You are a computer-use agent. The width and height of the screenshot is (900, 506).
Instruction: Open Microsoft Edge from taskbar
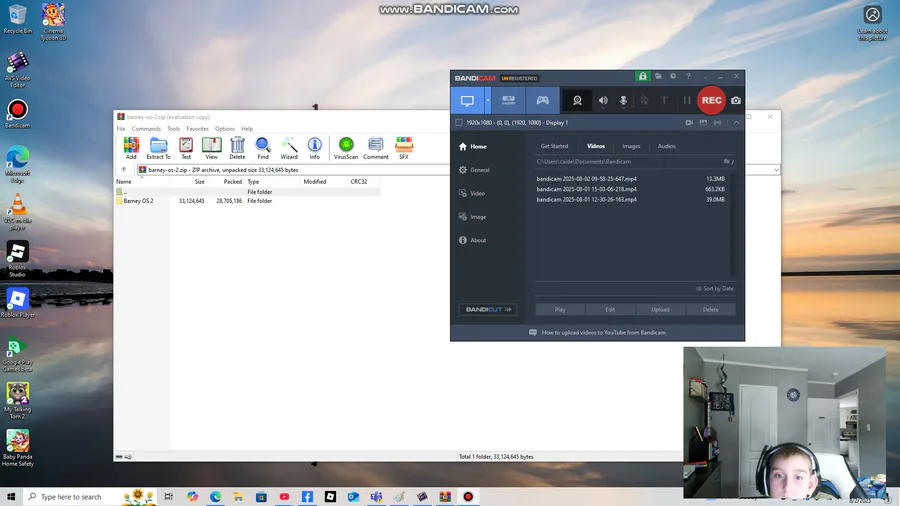point(215,497)
